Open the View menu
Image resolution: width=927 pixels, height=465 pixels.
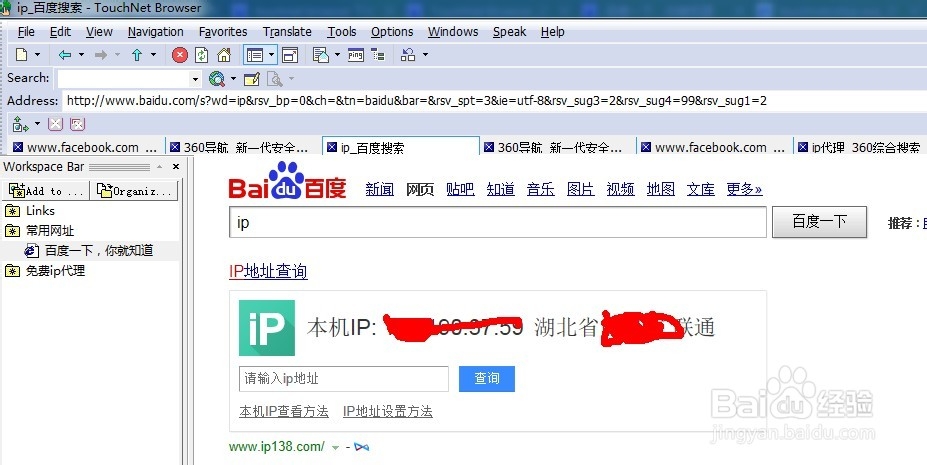click(x=99, y=32)
